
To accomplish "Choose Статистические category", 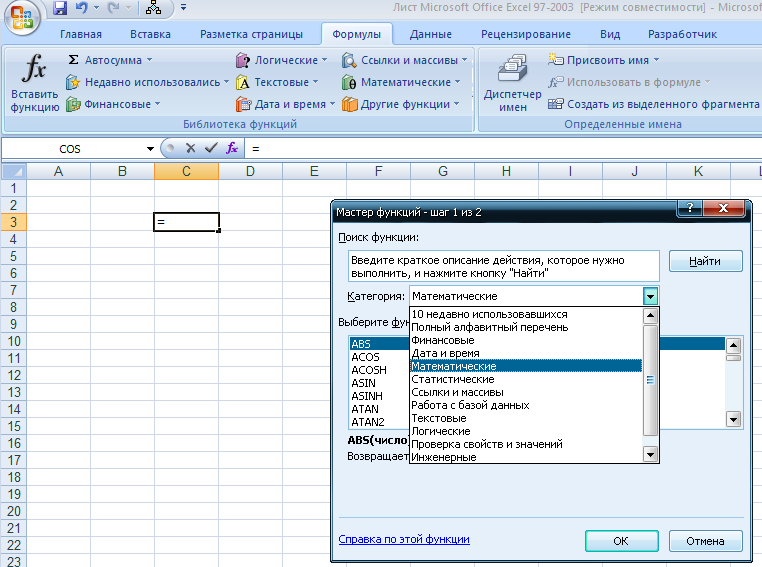I will pyautogui.click(x=526, y=379).
